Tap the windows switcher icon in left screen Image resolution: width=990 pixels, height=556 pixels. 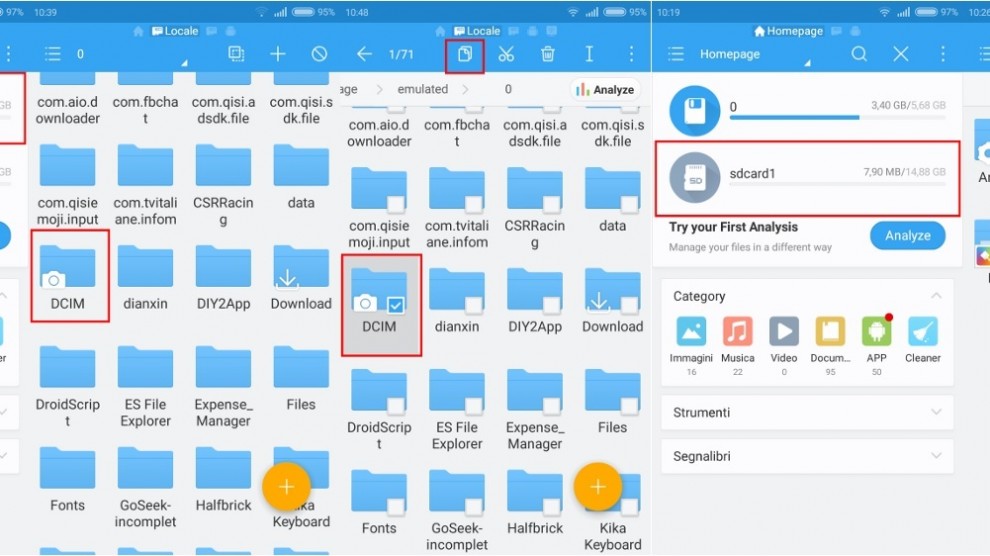tap(236, 54)
